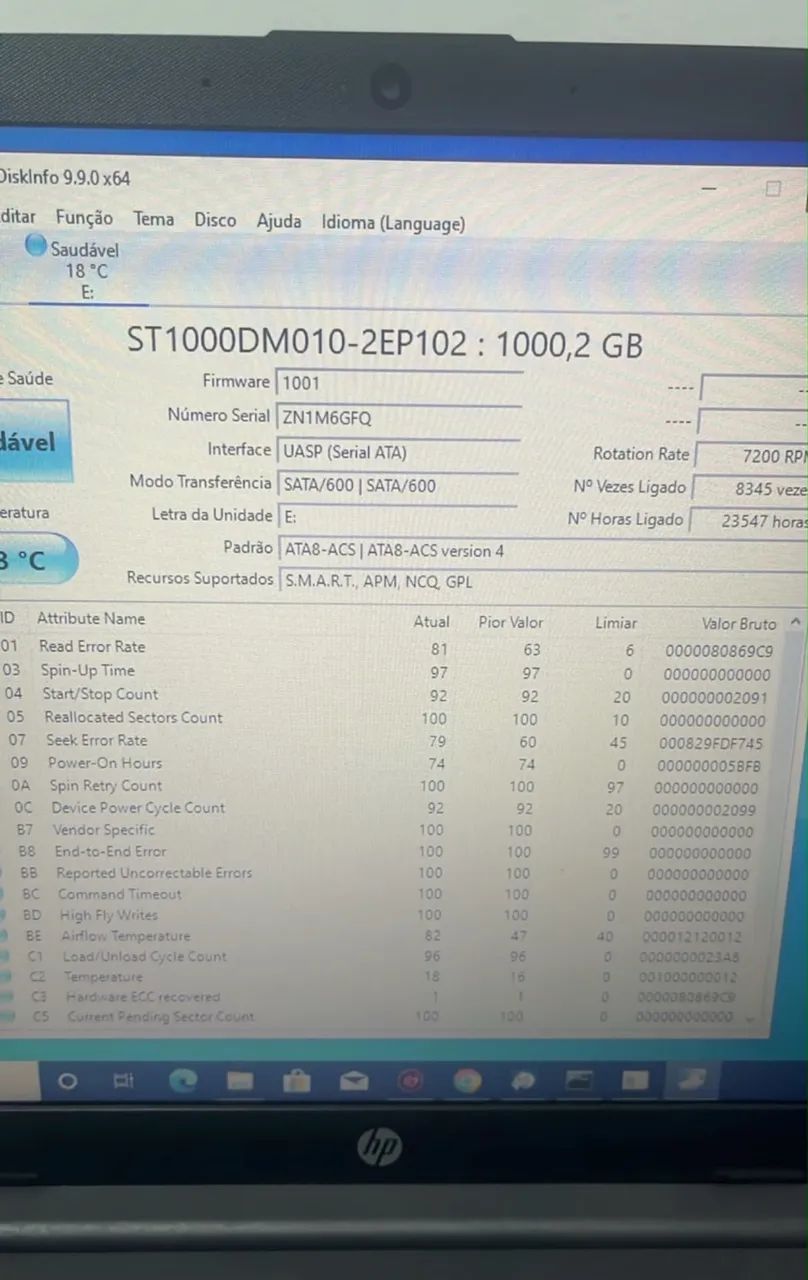Open the Tema menu
This screenshot has width=808, height=1280.
tap(153, 219)
